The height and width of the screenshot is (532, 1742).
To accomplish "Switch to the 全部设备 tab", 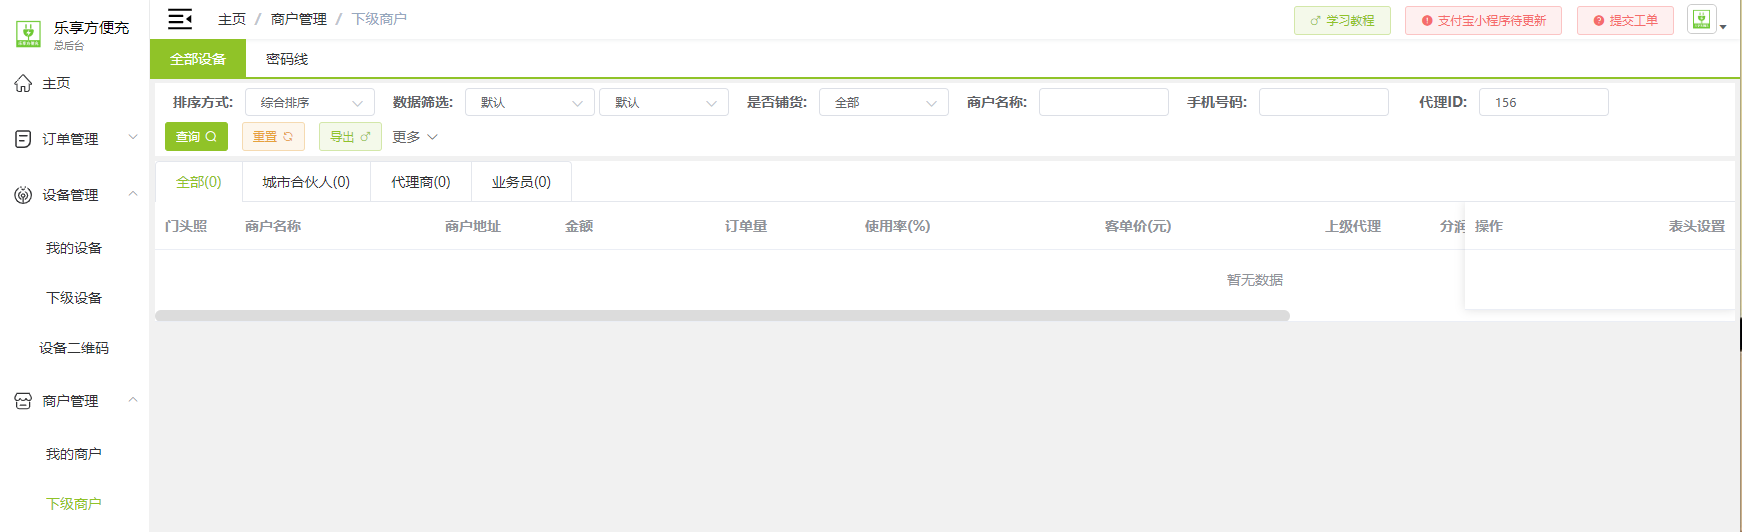I will pyautogui.click(x=198, y=59).
